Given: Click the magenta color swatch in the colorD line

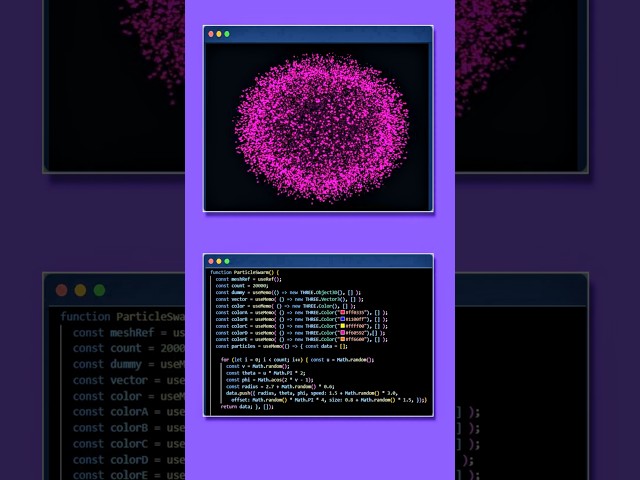Looking at the screenshot, I should coord(342,333).
